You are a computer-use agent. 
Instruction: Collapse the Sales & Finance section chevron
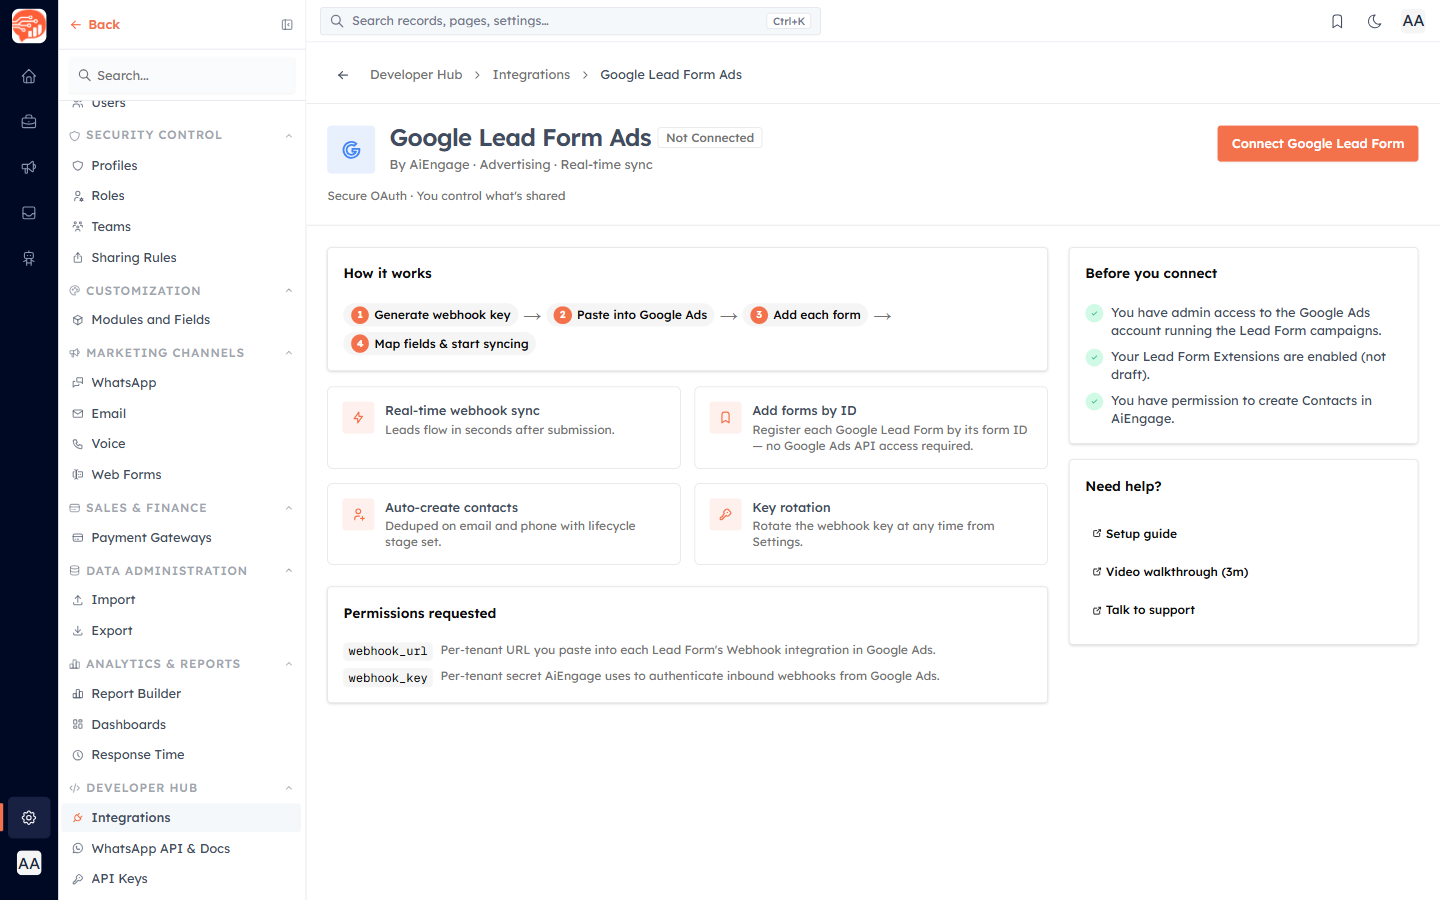tap(289, 508)
